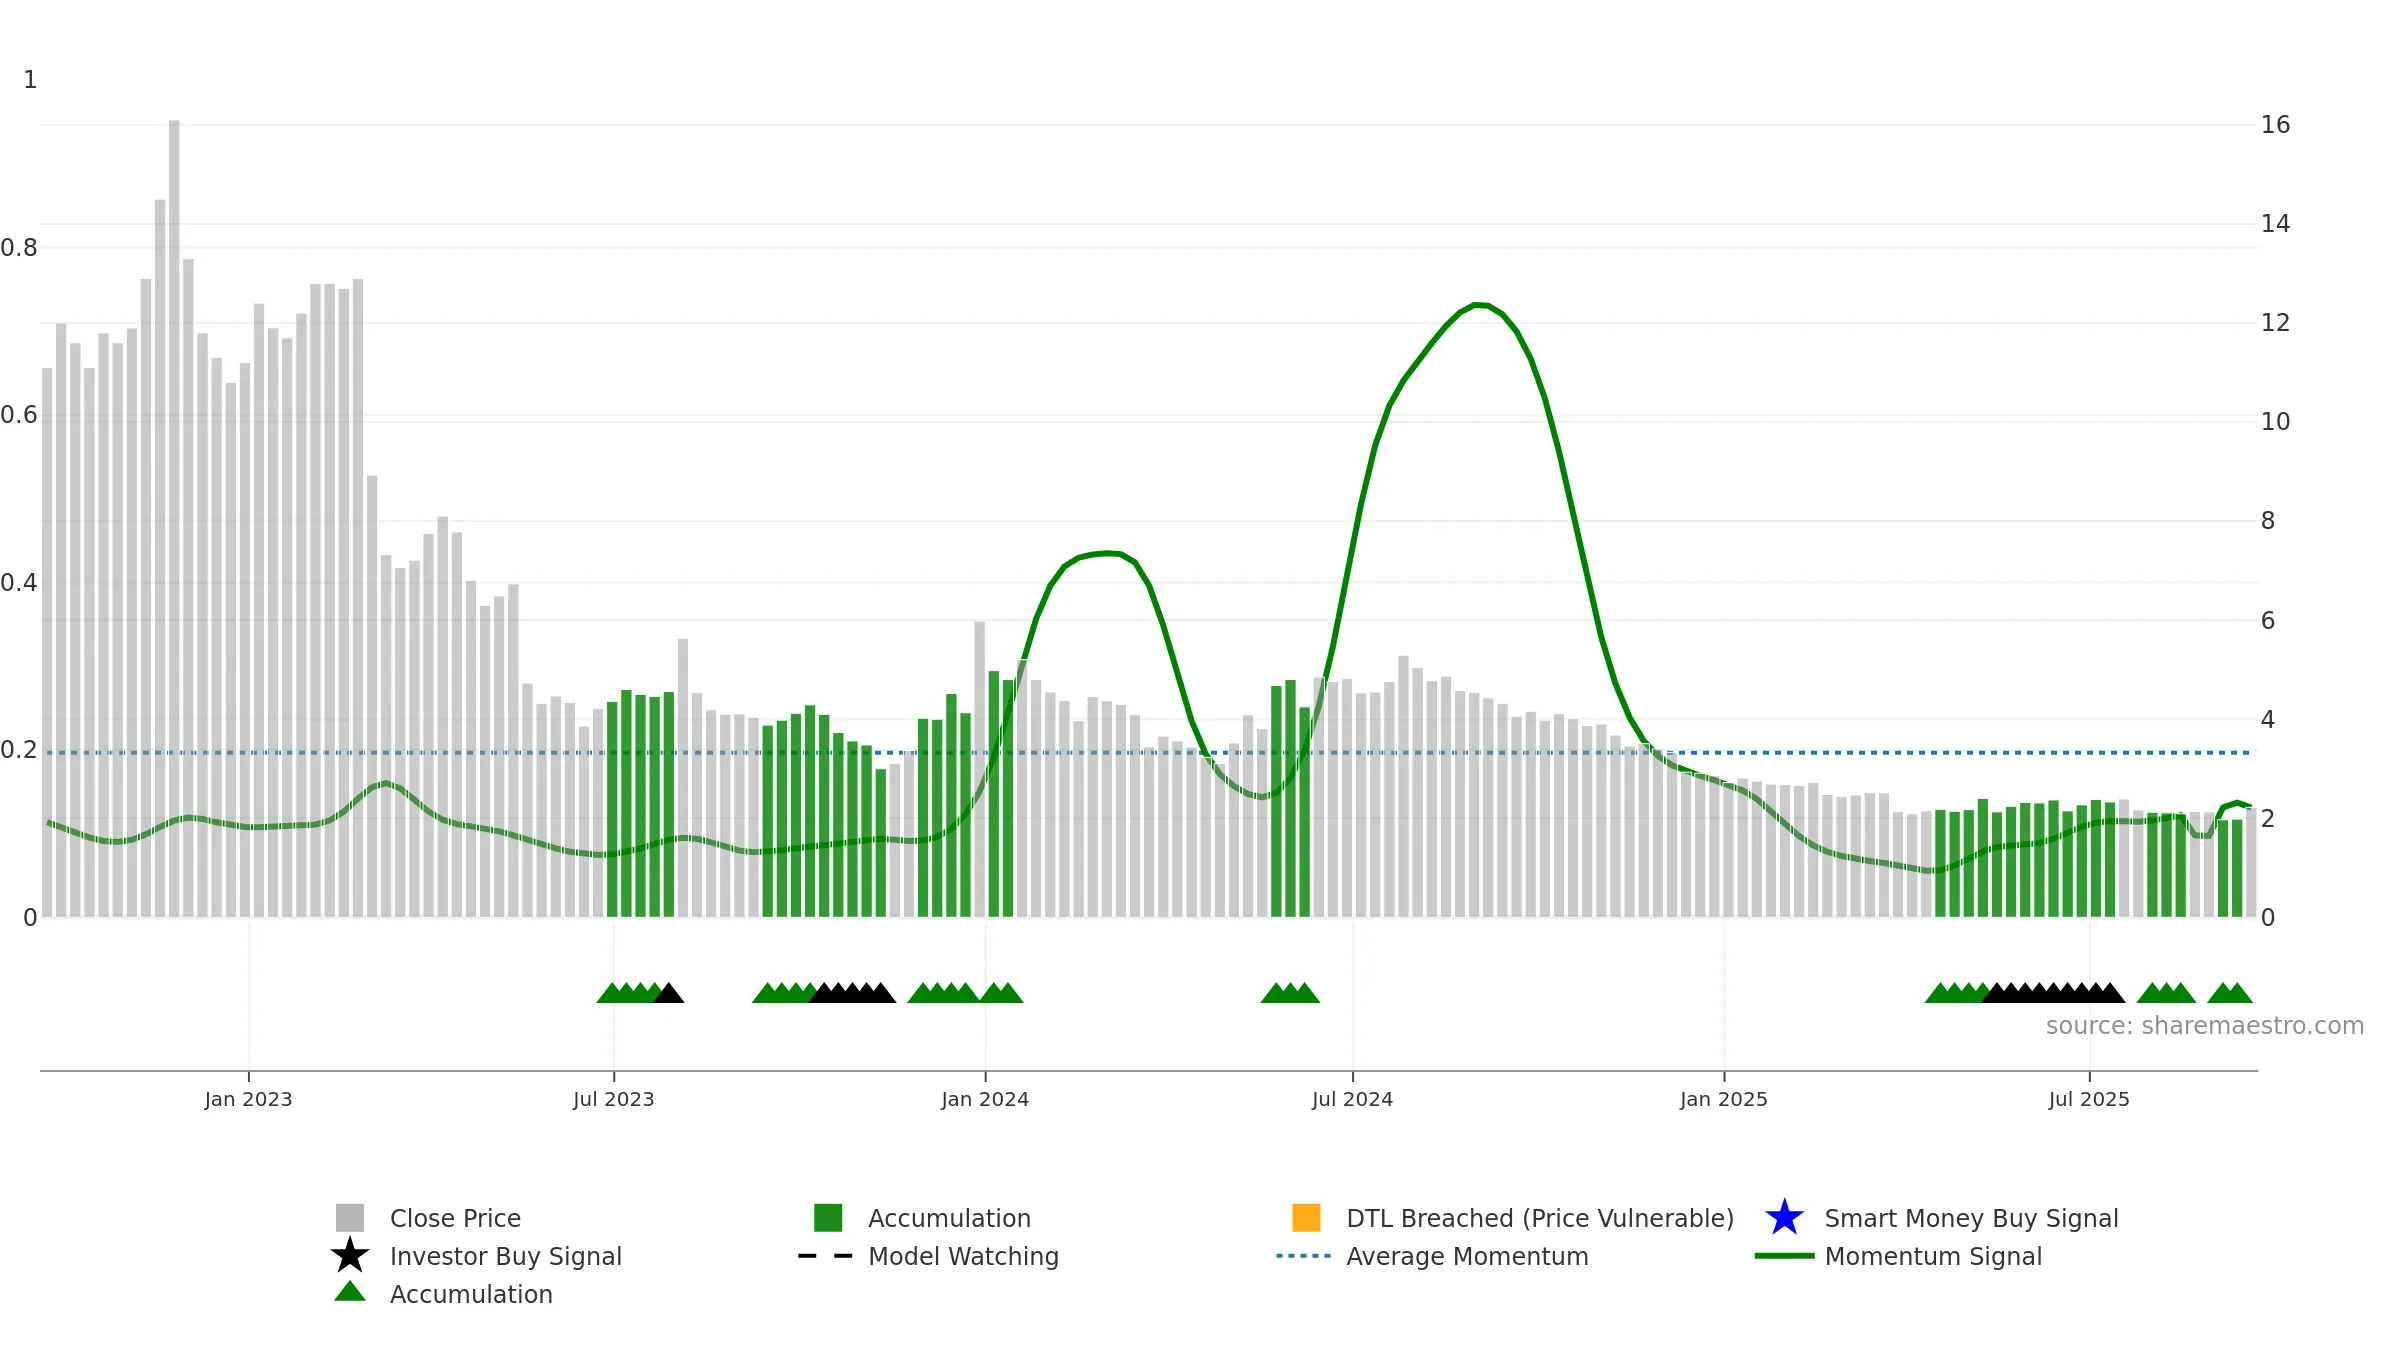Select the Jan 2024 axis label
The width and height of the screenshot is (2400, 1350).
tap(985, 1099)
